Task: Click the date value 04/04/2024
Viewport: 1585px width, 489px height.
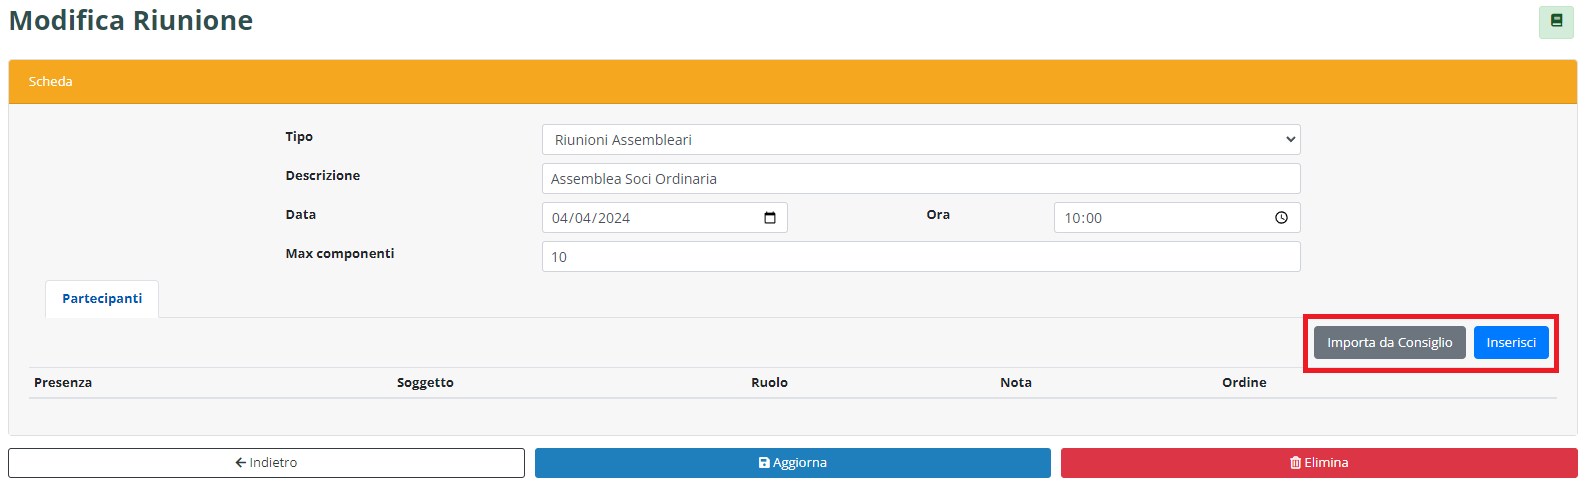Action: point(591,218)
